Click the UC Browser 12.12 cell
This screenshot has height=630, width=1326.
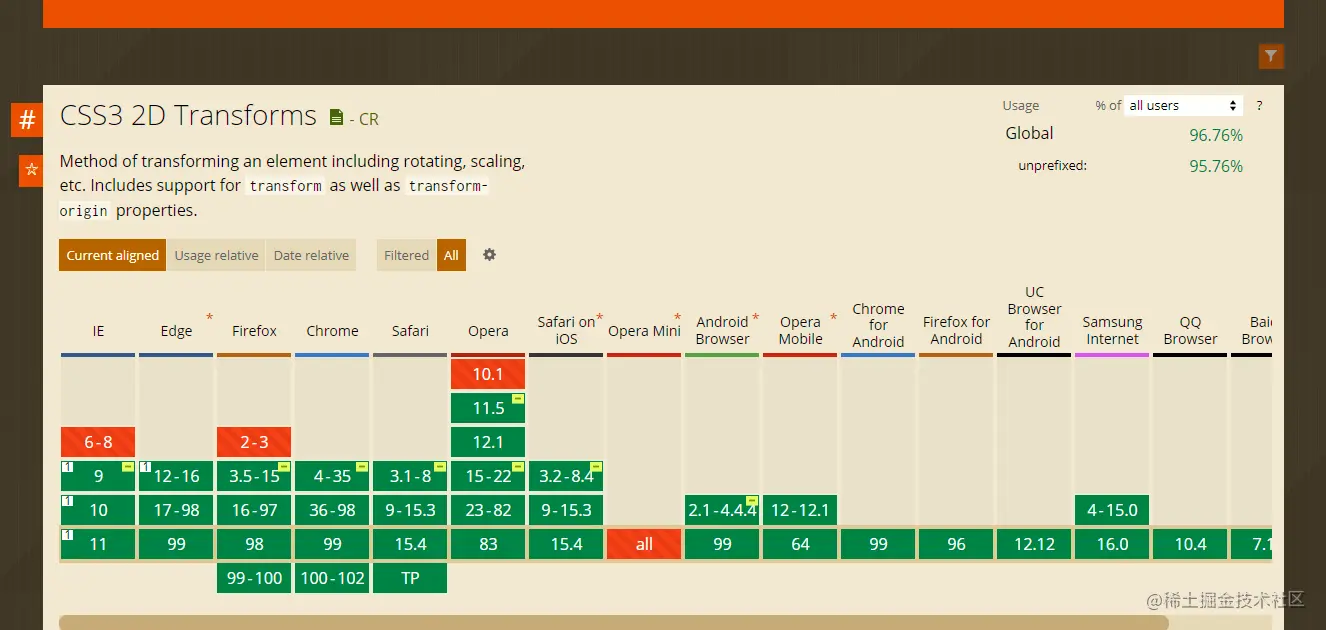[1034, 544]
